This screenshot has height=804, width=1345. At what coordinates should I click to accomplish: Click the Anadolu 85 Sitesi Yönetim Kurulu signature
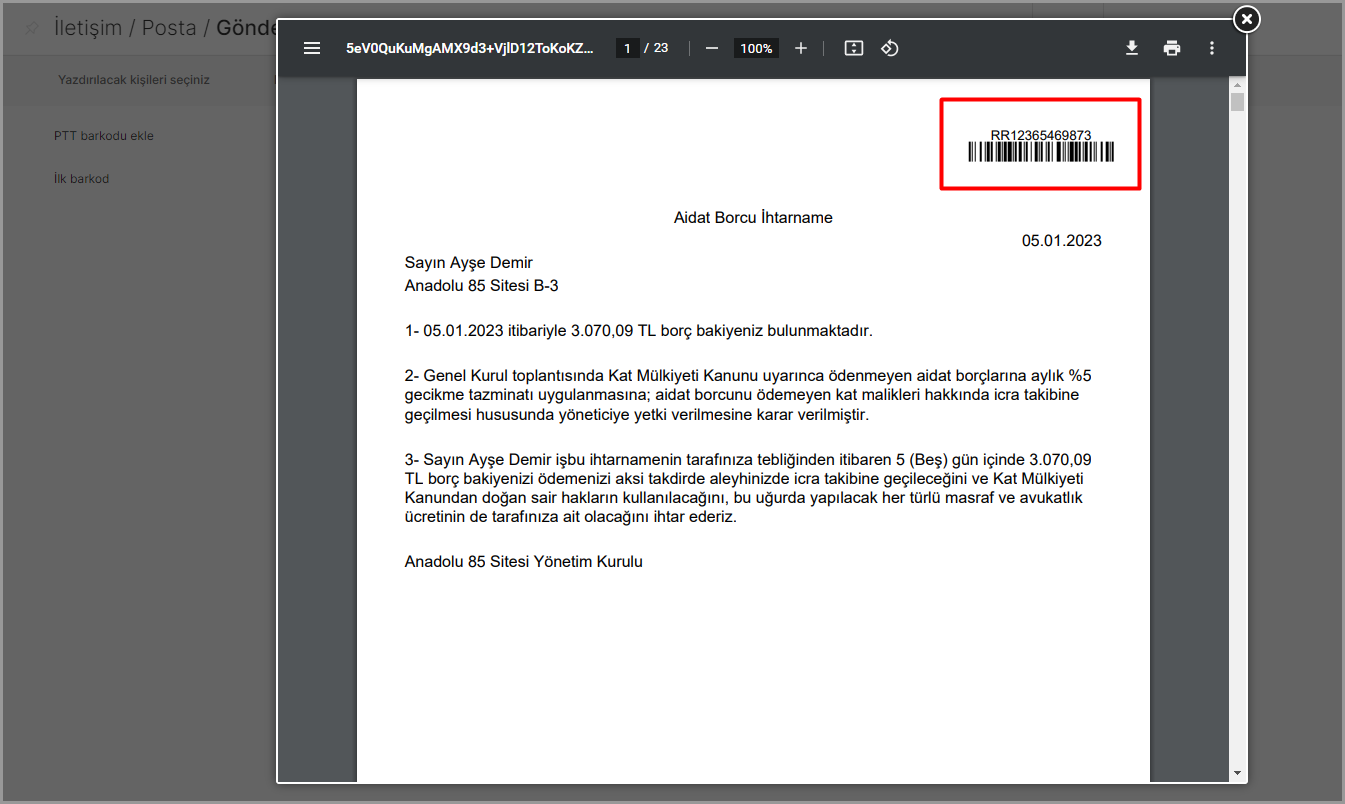523,562
